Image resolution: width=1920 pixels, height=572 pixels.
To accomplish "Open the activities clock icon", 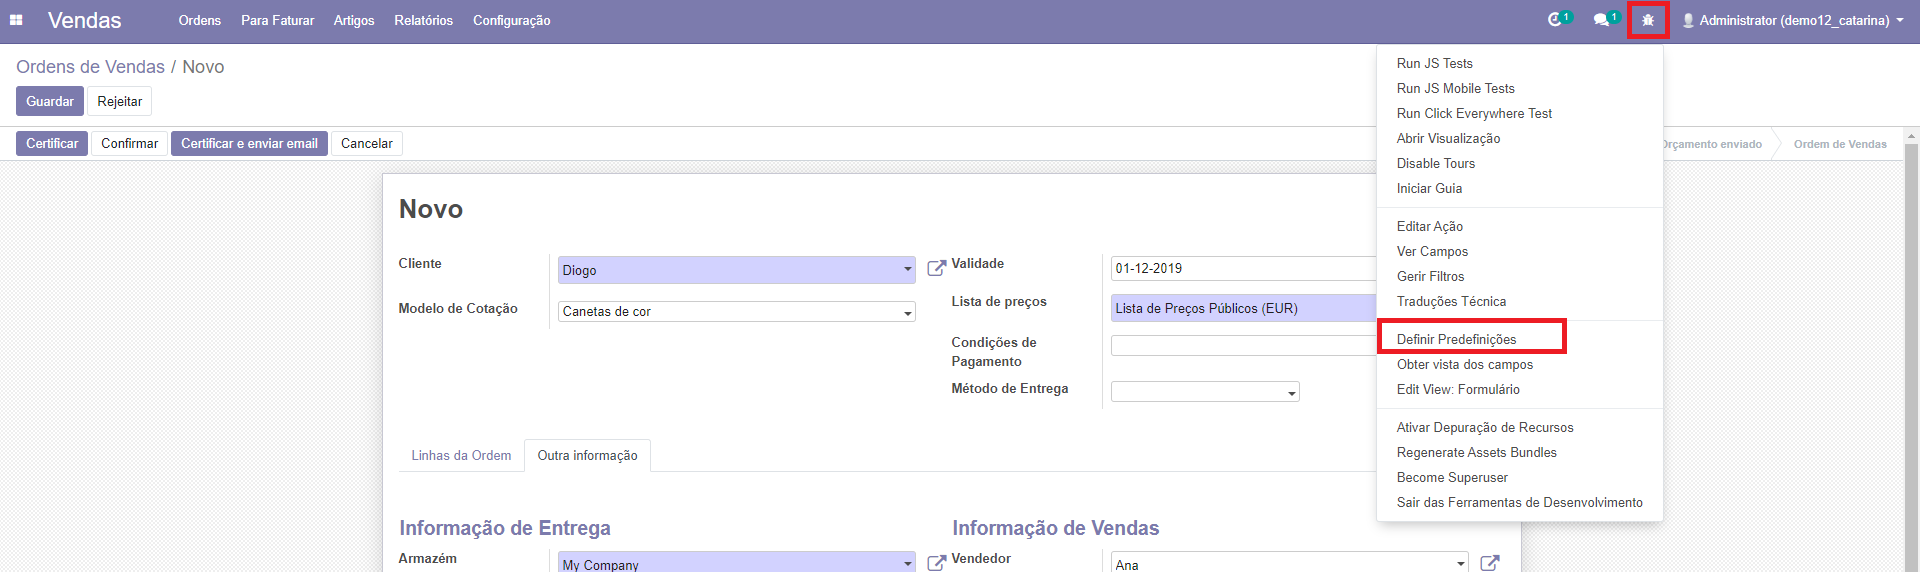I will (x=1555, y=20).
